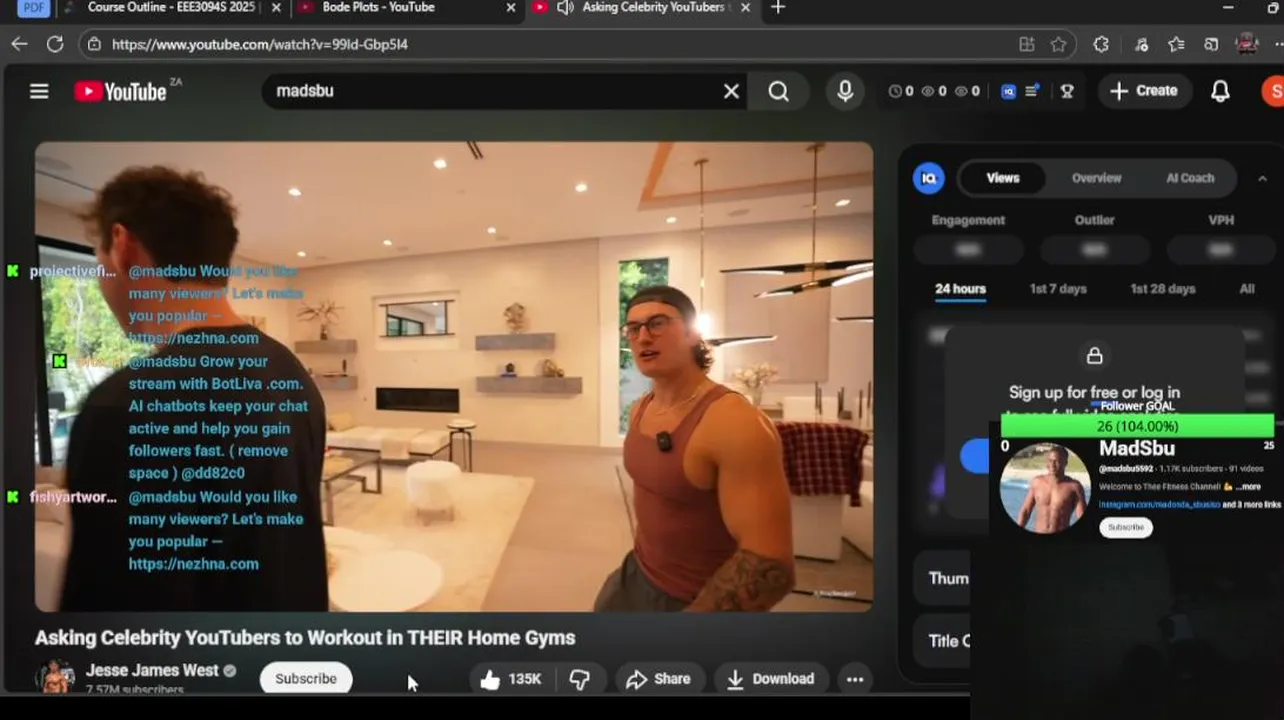Open the notifications bell

pyautogui.click(x=1220, y=91)
